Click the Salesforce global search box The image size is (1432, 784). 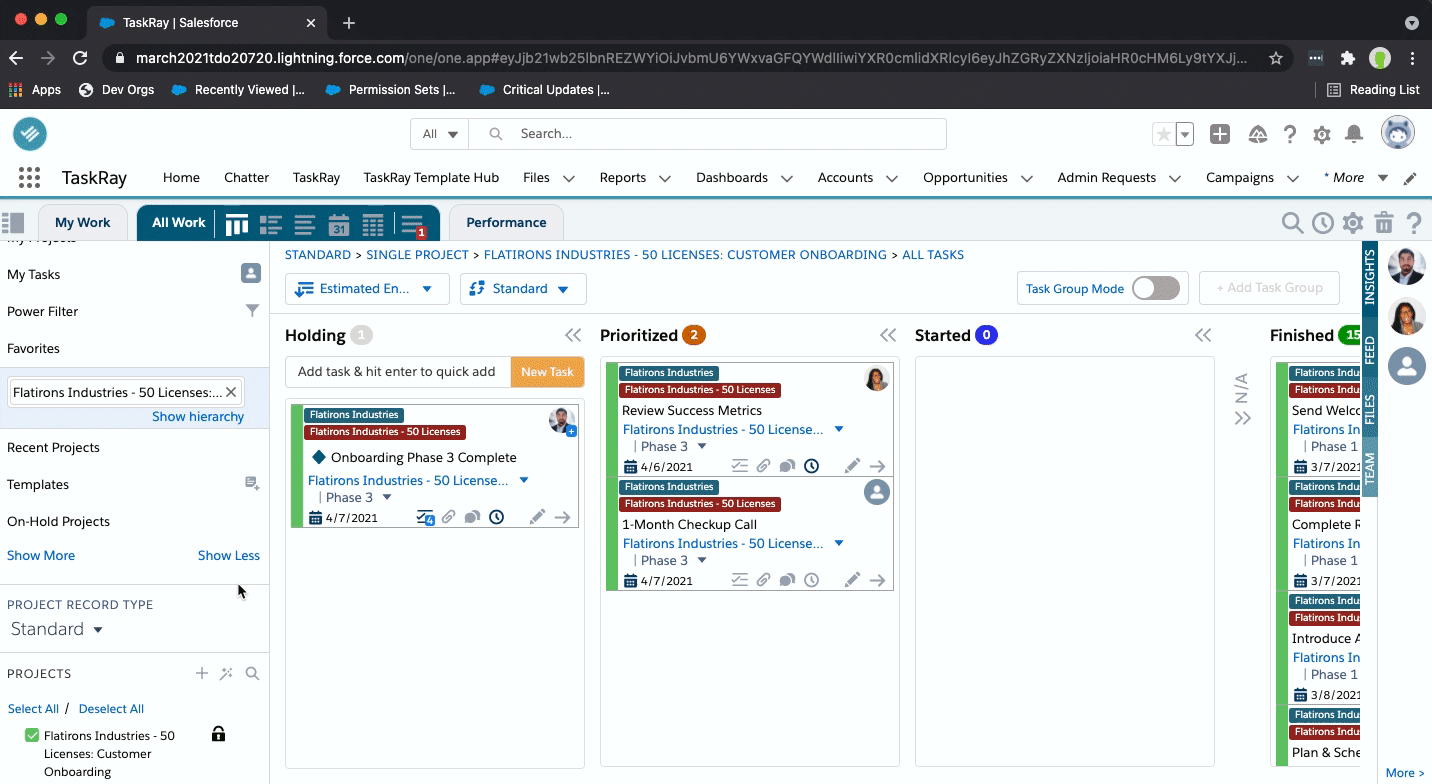(707, 134)
